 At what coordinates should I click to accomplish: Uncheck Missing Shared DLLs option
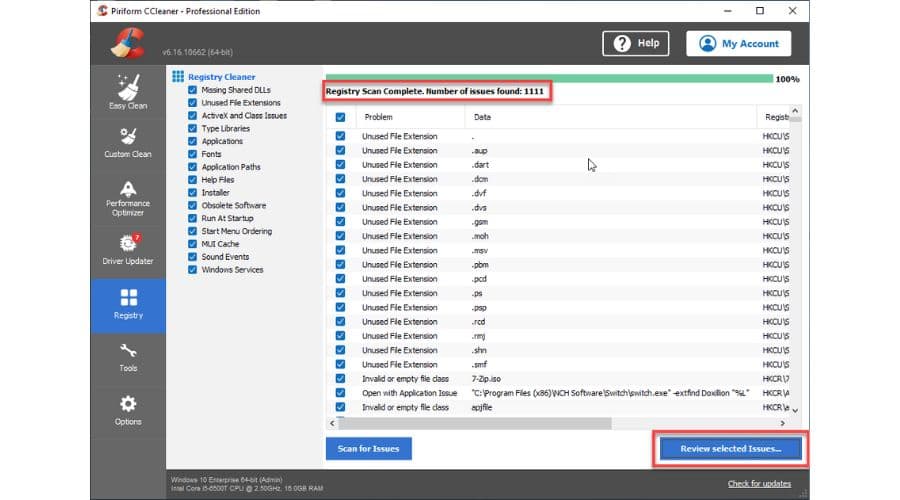[192, 90]
